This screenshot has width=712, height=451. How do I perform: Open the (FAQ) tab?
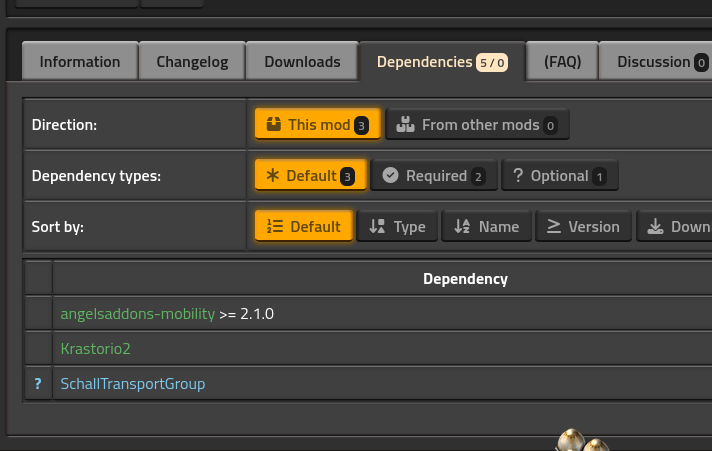tap(562, 61)
